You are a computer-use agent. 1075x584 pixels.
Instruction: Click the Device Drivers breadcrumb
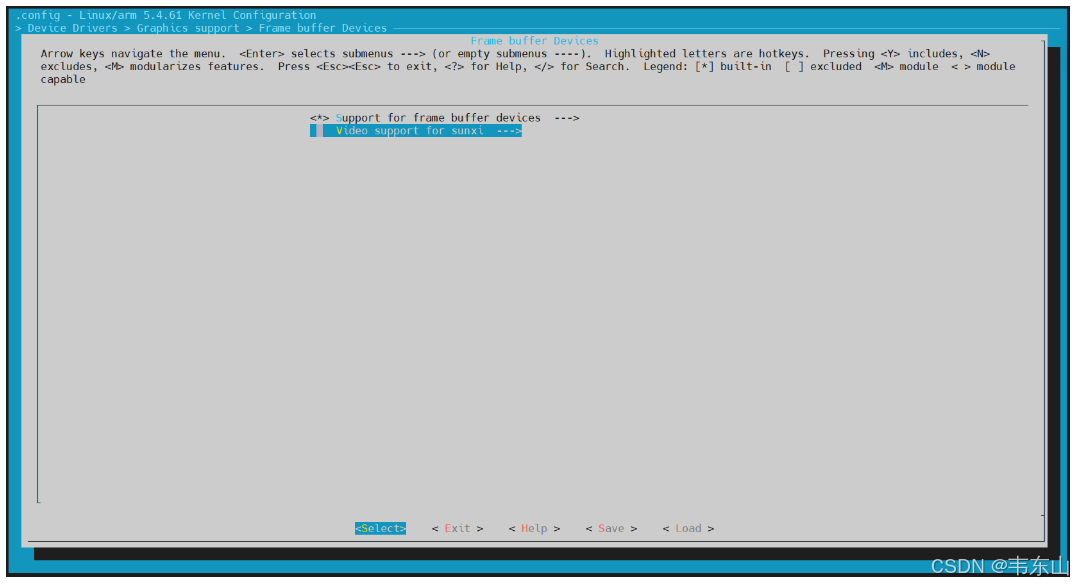(x=72, y=28)
